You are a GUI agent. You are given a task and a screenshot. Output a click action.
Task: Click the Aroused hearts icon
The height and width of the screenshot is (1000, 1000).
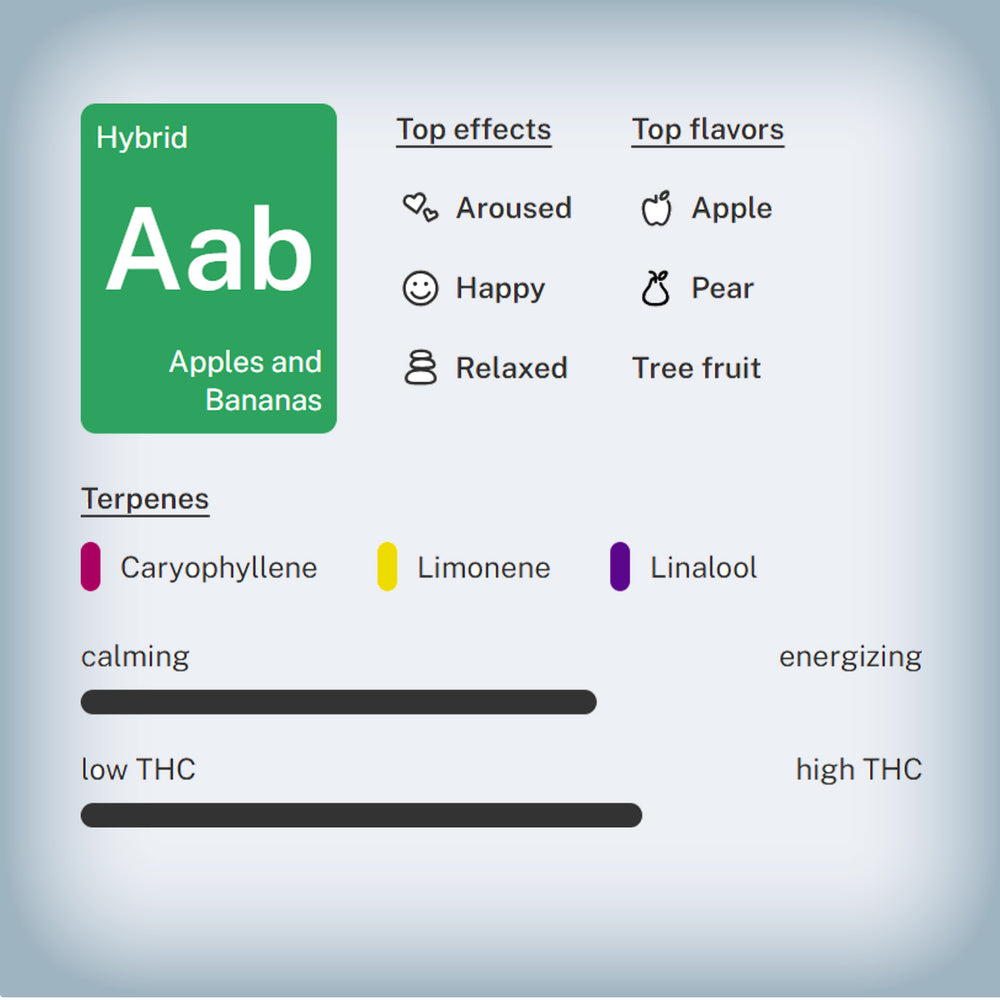[x=420, y=207]
